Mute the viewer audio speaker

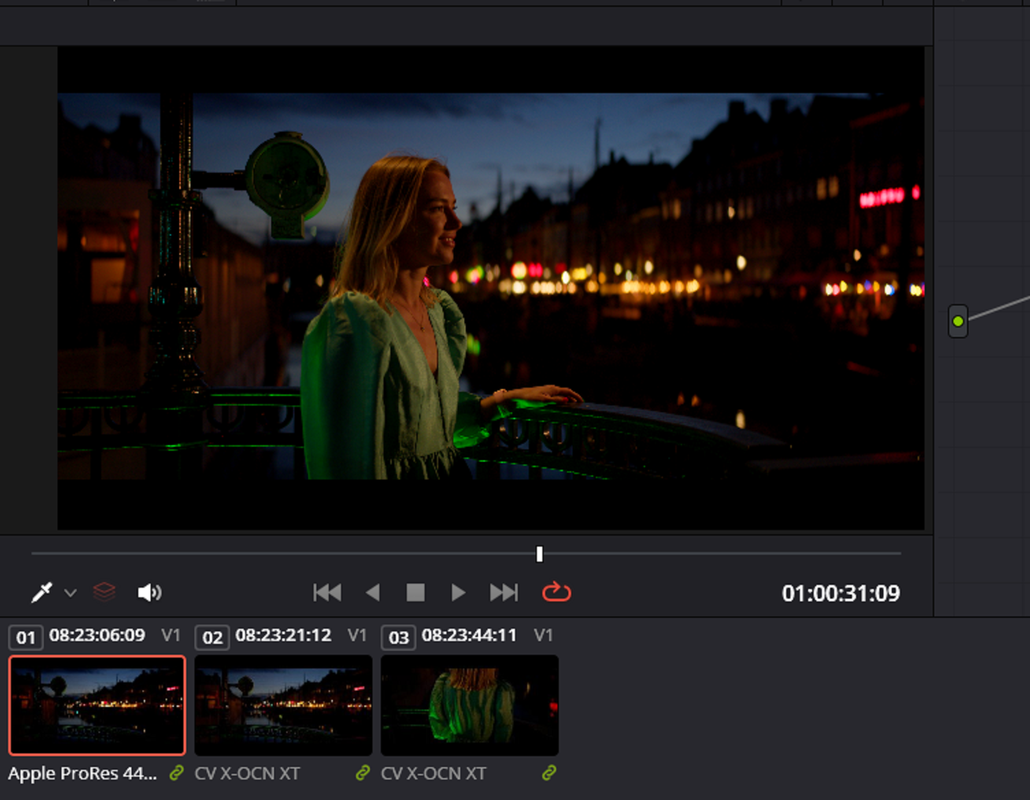click(149, 592)
